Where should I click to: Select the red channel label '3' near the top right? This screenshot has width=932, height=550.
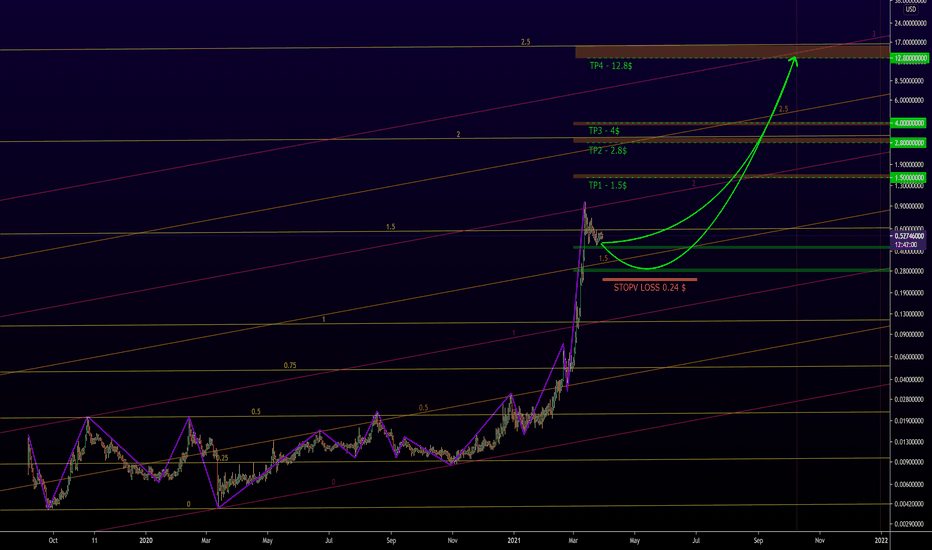coord(874,34)
